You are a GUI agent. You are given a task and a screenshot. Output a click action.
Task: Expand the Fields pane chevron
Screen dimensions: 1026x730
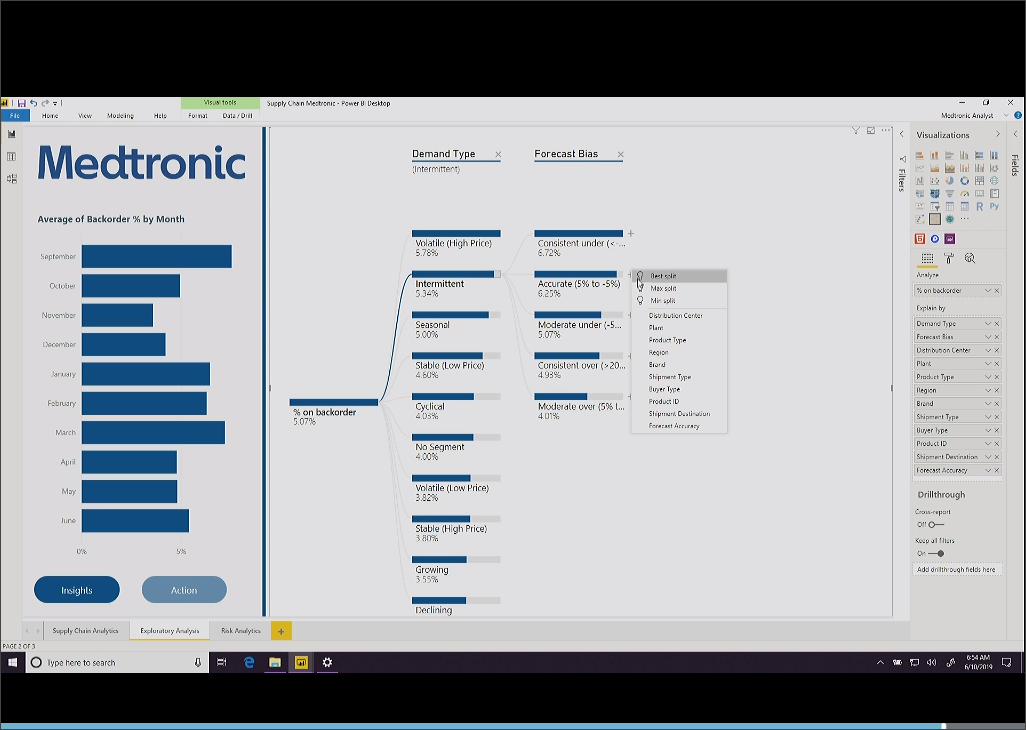click(1016, 134)
